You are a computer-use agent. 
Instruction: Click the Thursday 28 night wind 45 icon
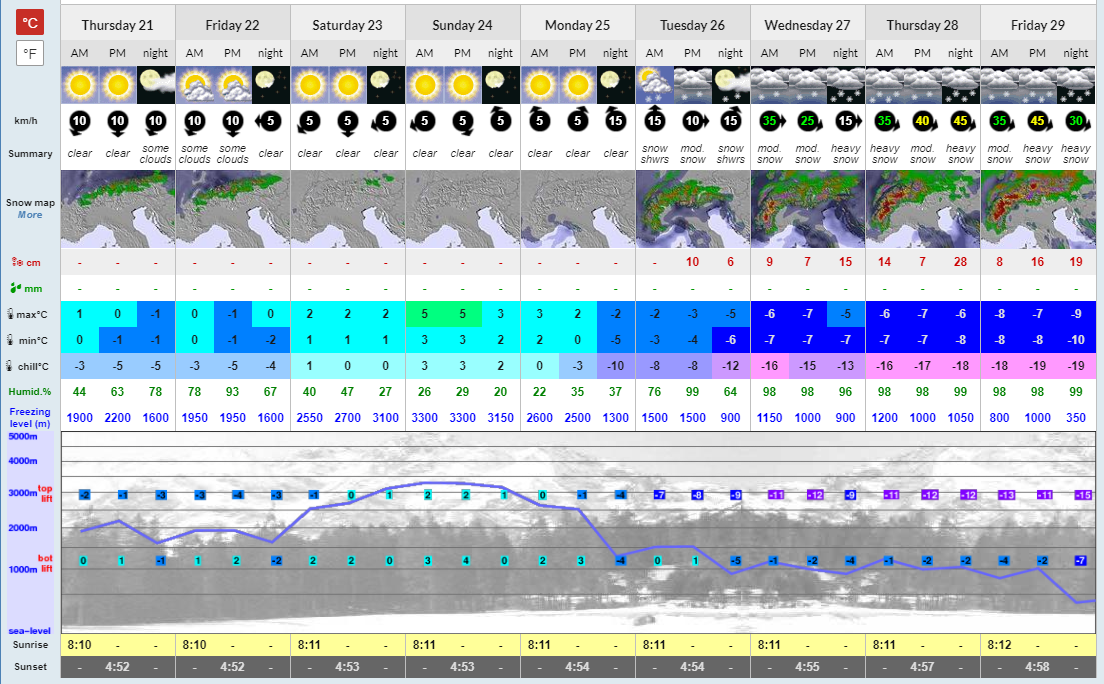tap(962, 122)
